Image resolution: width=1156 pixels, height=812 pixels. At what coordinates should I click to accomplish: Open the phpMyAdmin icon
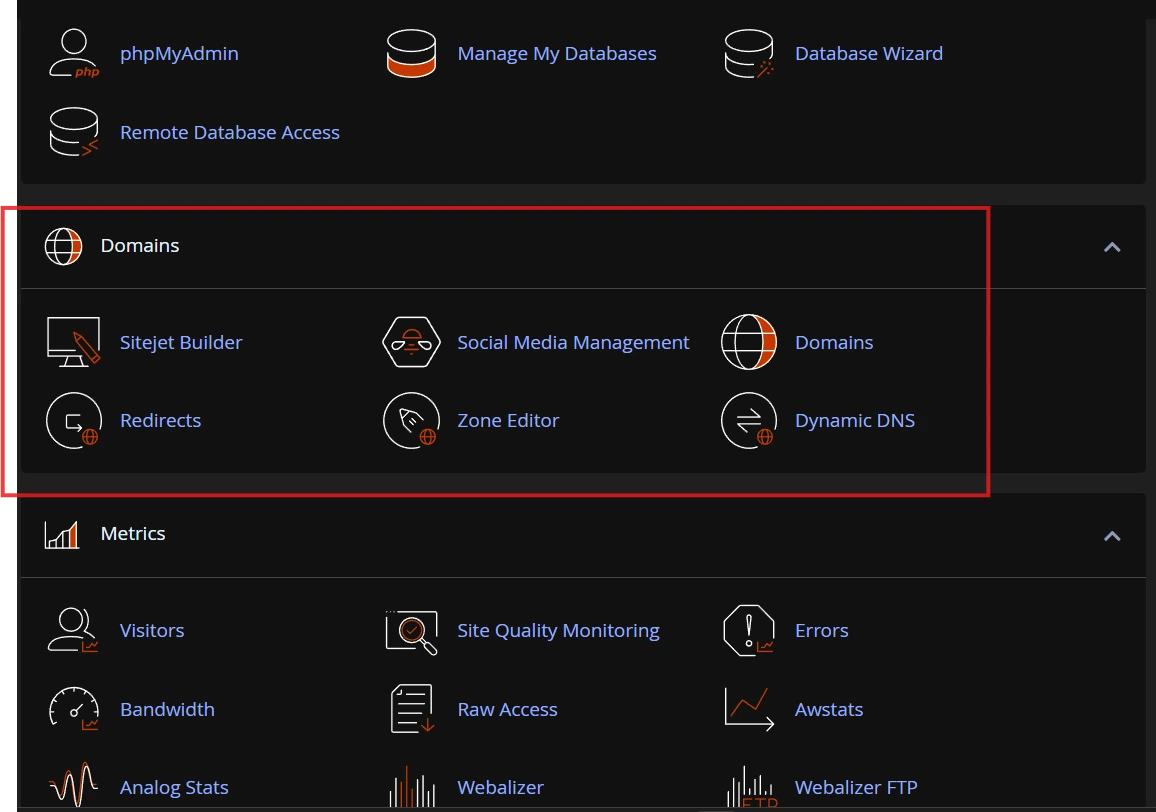coord(74,53)
